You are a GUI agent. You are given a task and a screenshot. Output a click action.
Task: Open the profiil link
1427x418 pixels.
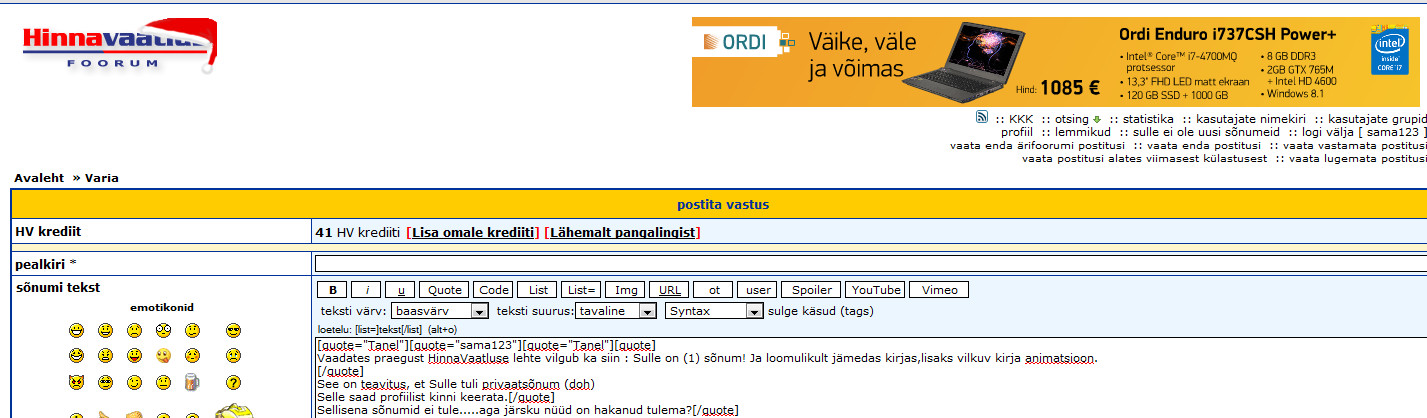pos(1016,132)
